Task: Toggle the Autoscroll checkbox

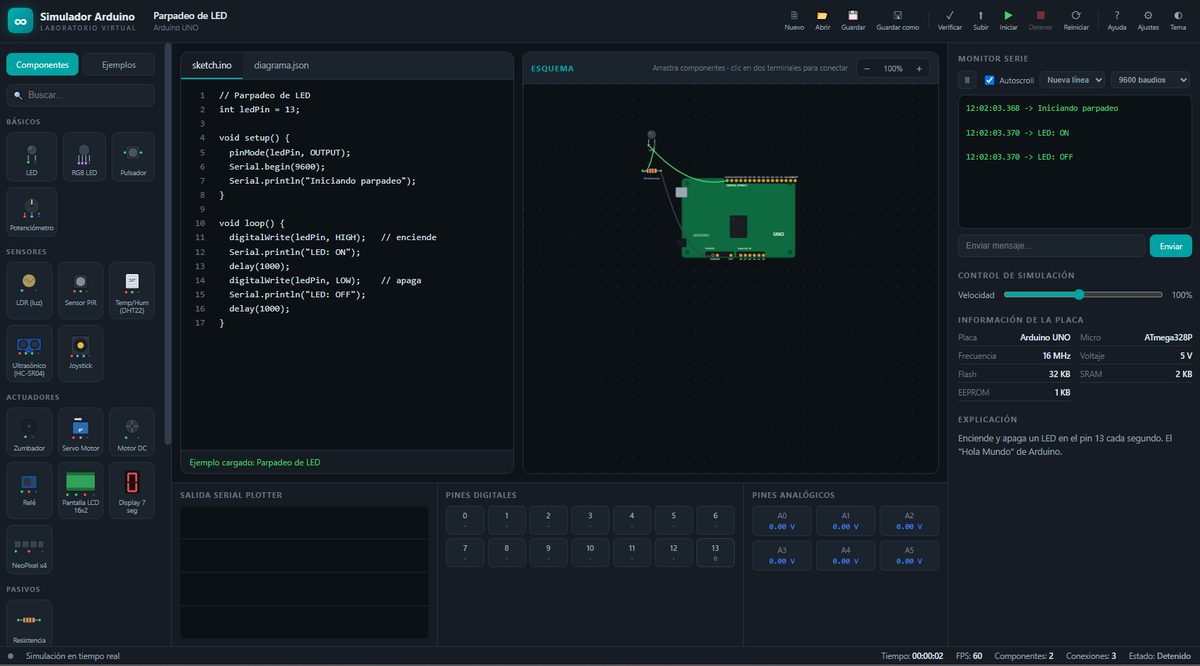Action: click(990, 80)
